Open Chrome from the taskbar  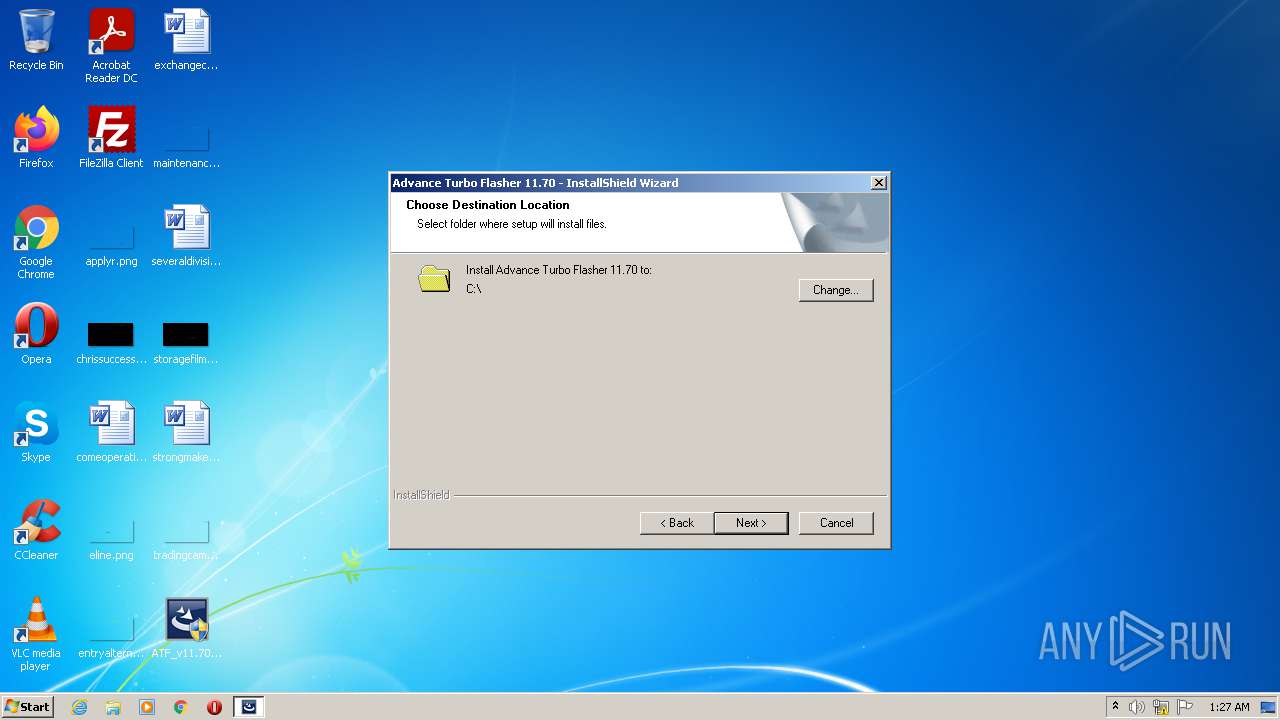point(181,707)
